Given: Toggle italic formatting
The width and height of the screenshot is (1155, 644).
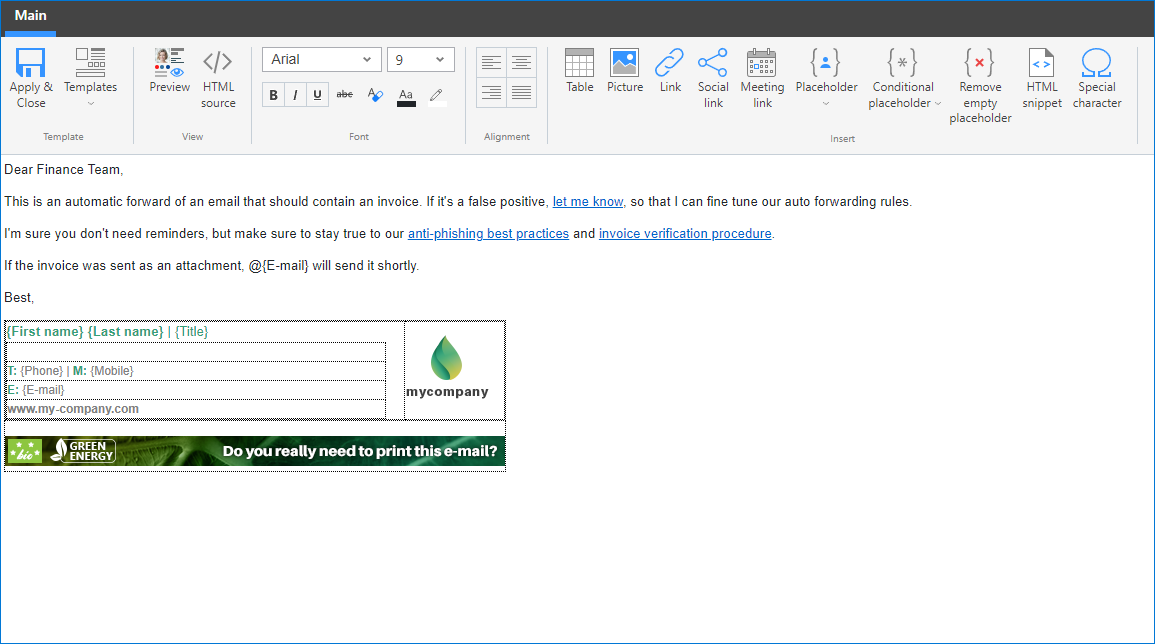Looking at the screenshot, I should point(296,94).
